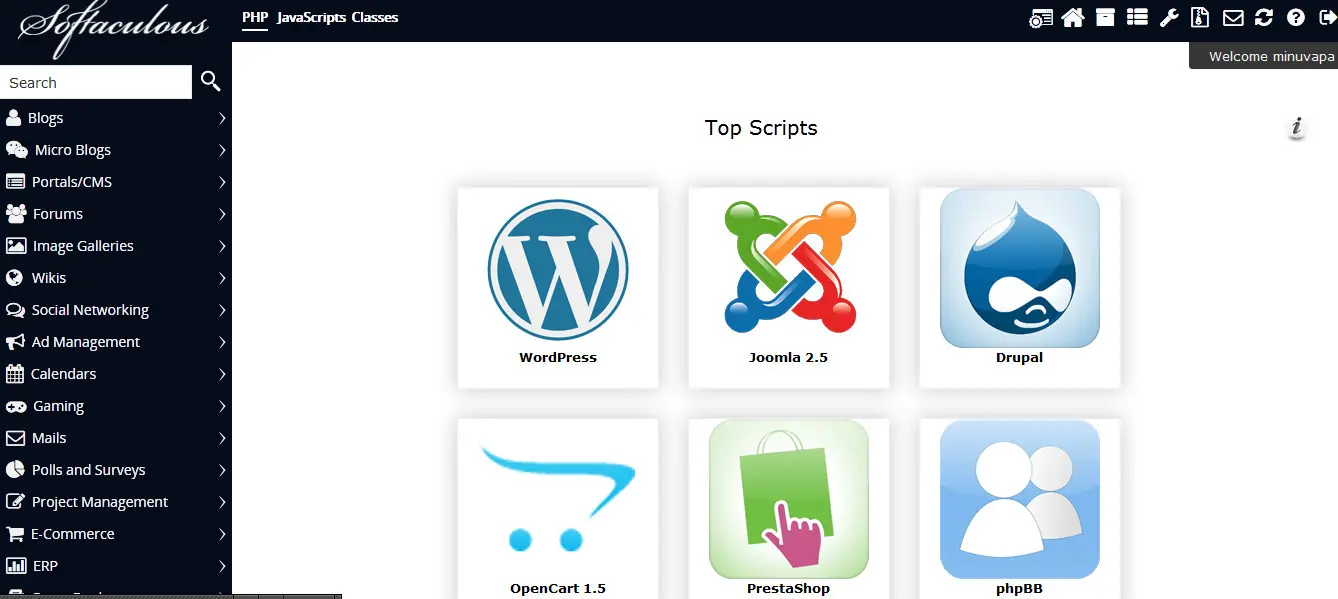Click the Calendars category label
The height and width of the screenshot is (599, 1338).
(63, 374)
